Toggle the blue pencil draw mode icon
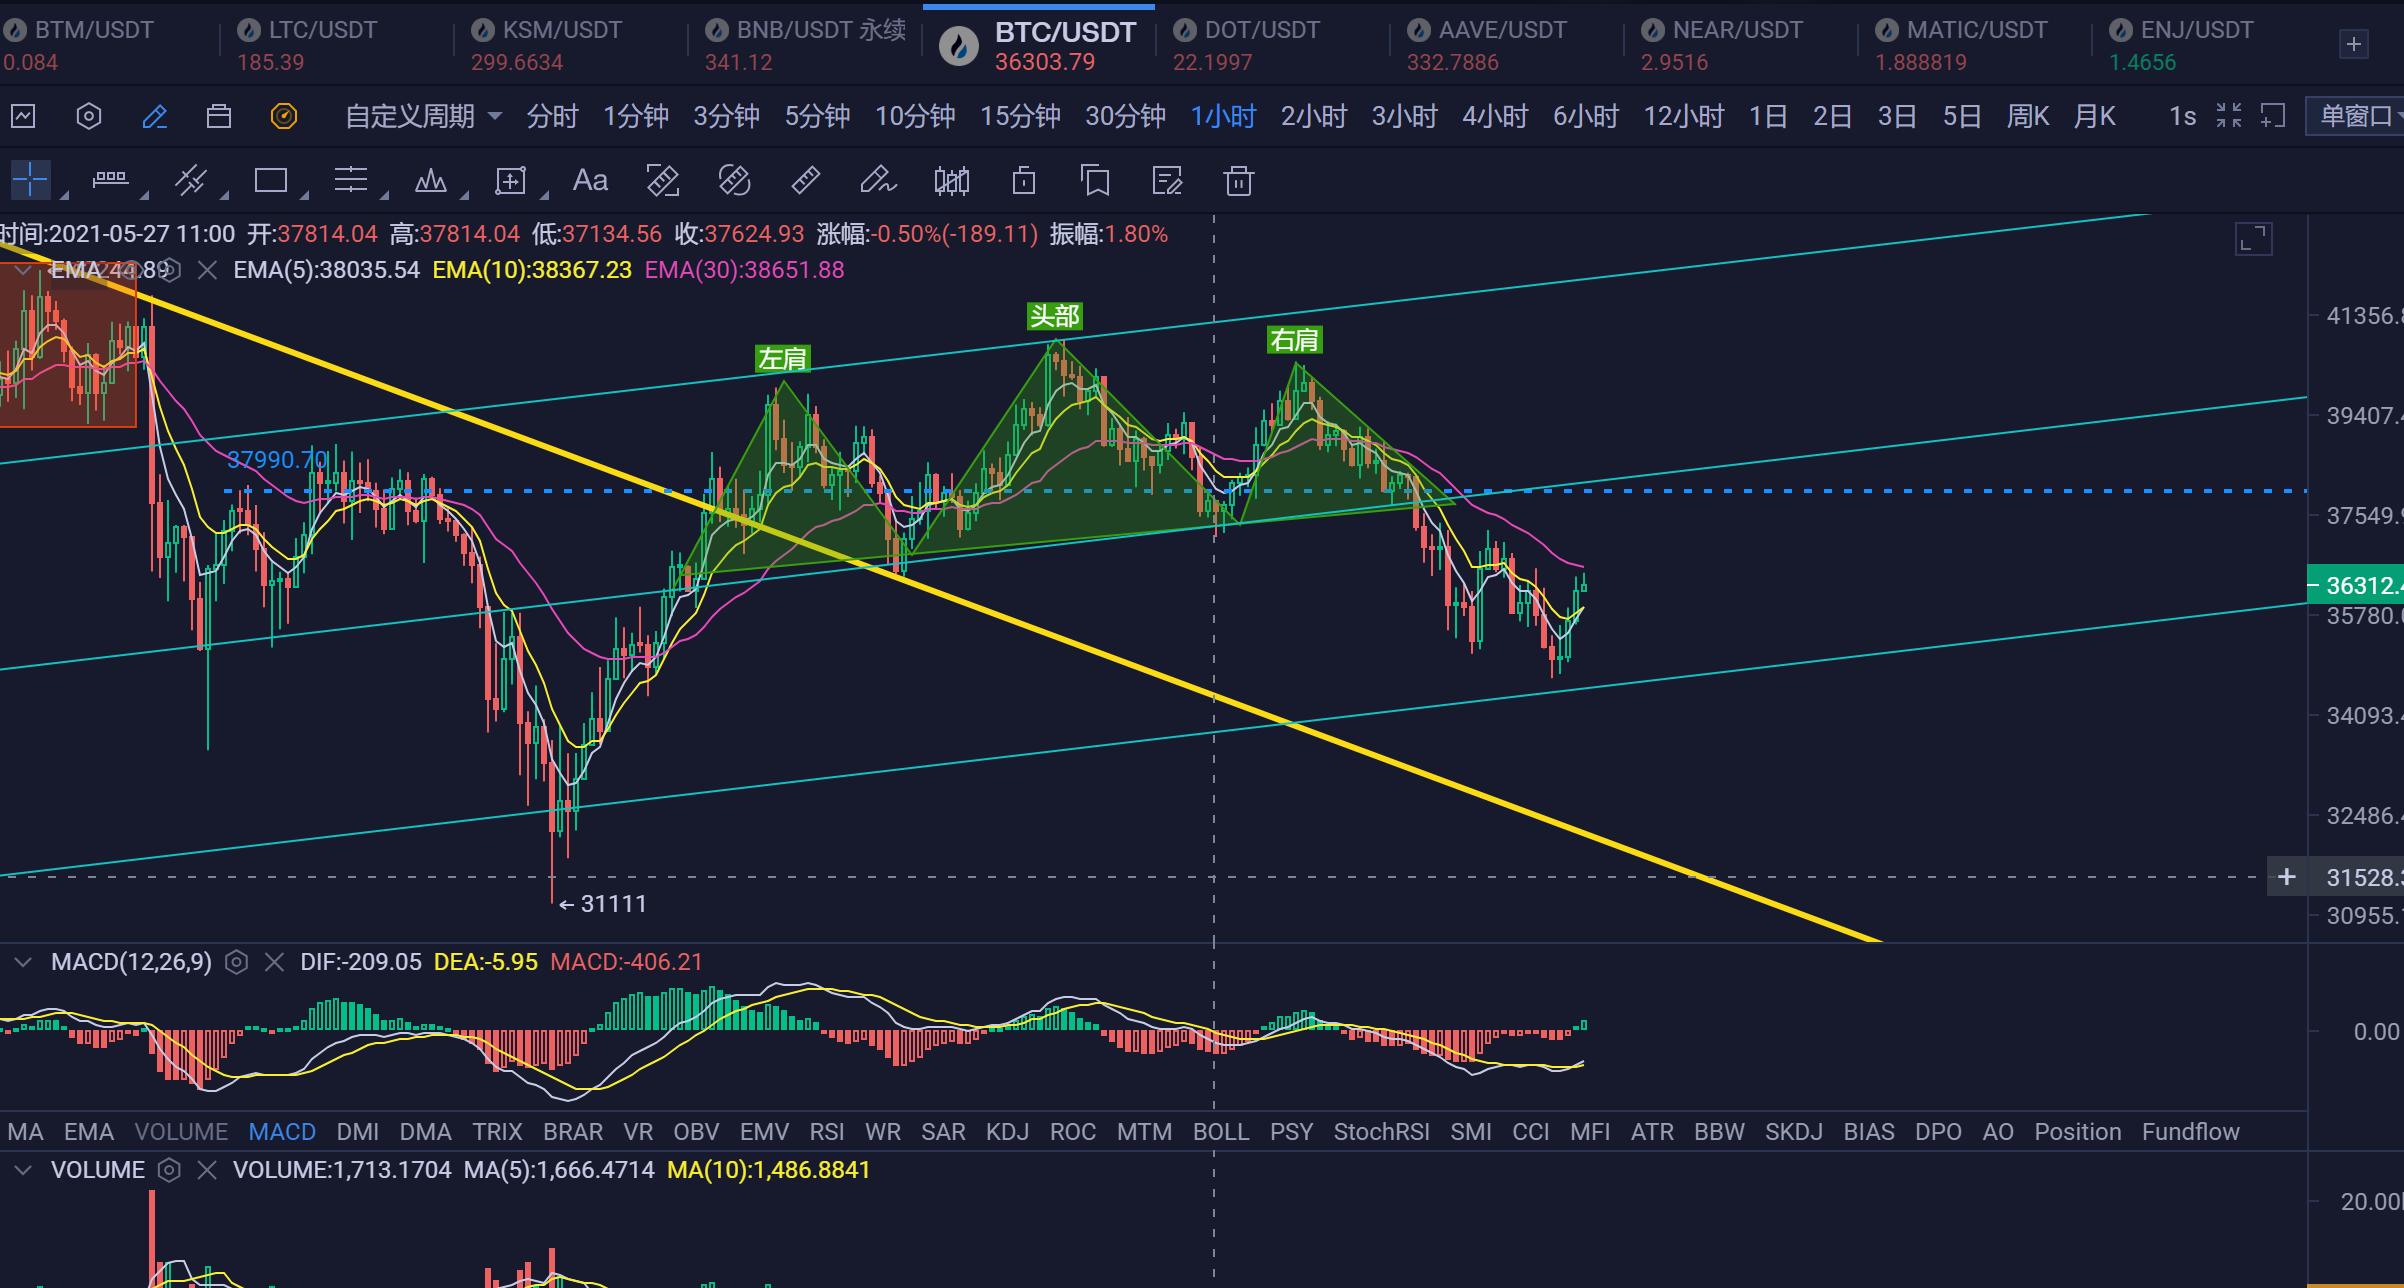 pos(154,117)
